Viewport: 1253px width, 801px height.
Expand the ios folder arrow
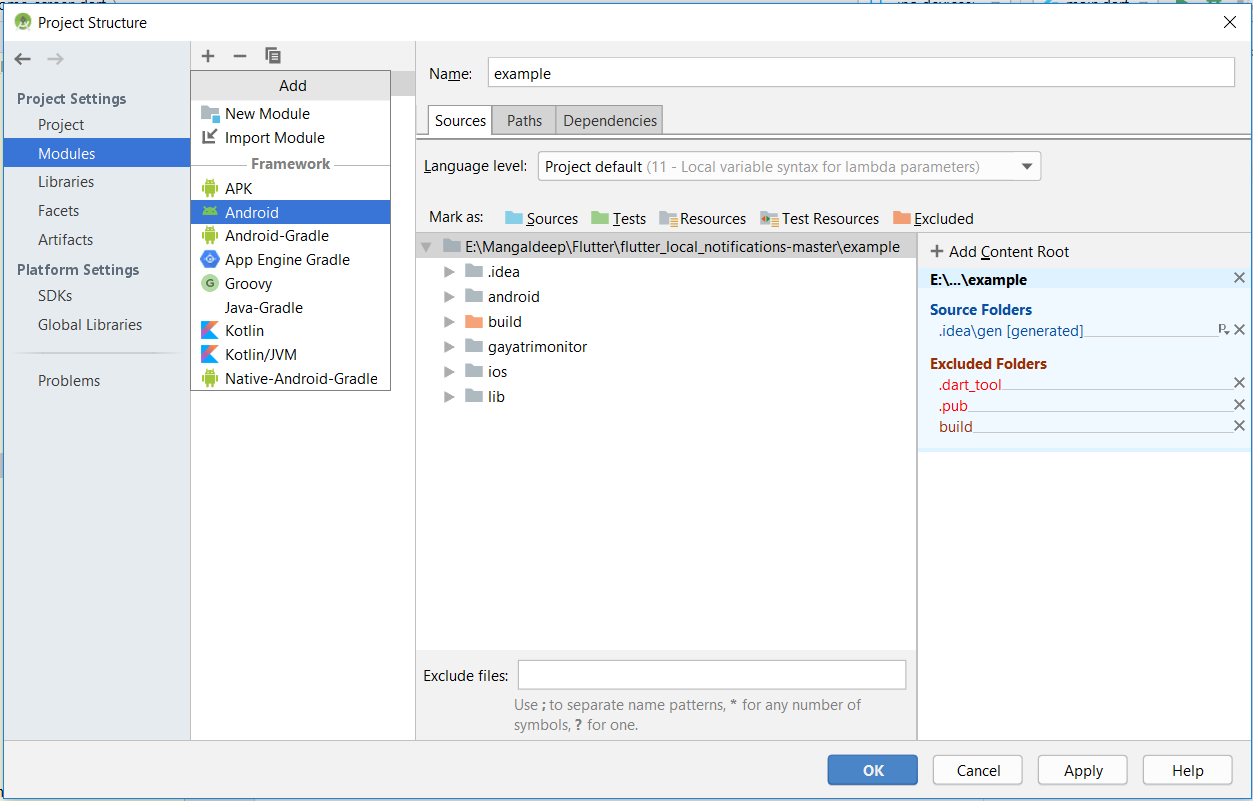[x=449, y=372]
